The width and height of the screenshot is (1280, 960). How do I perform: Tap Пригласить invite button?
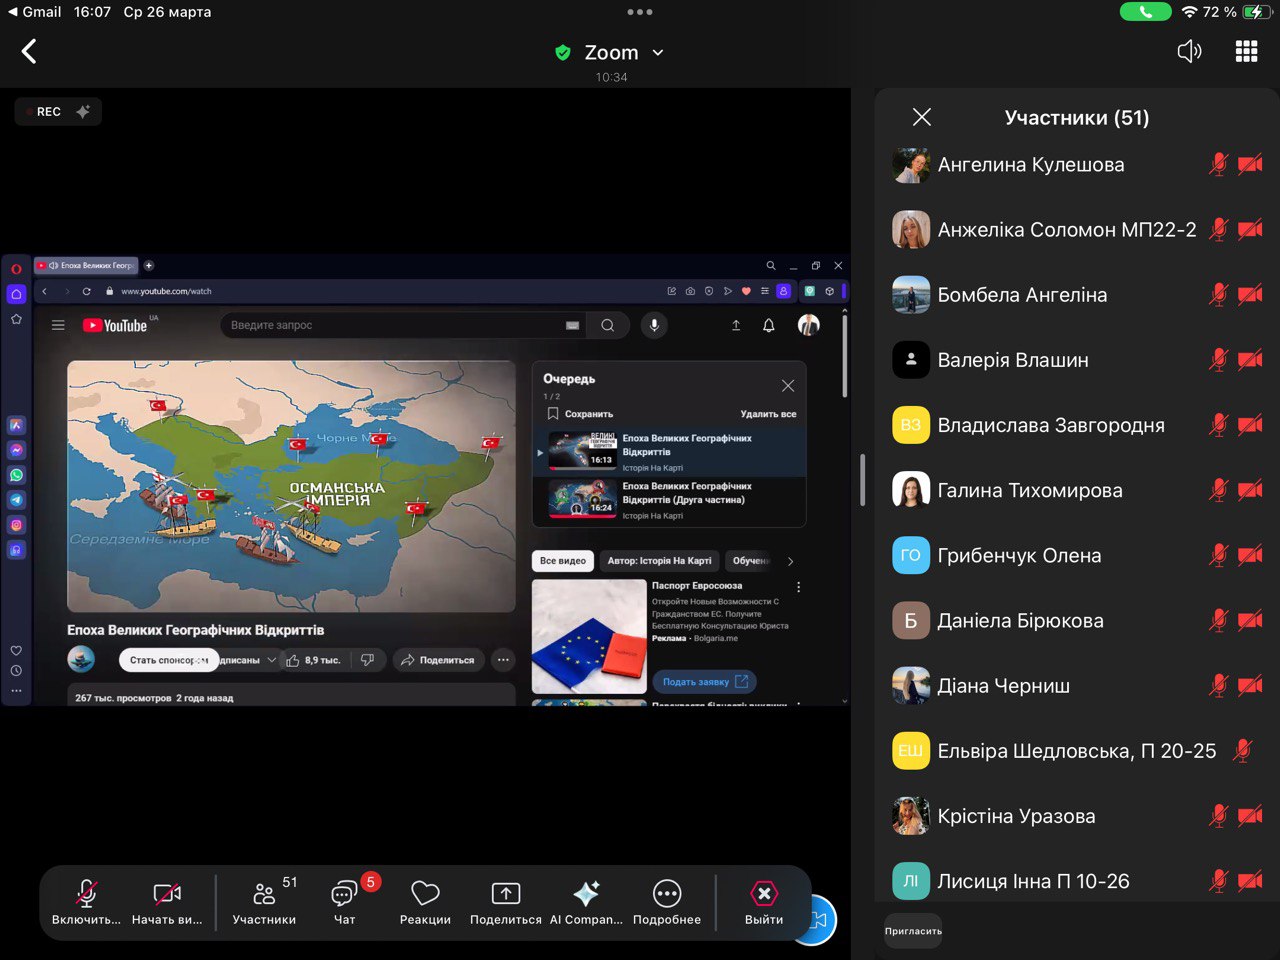pos(913,931)
